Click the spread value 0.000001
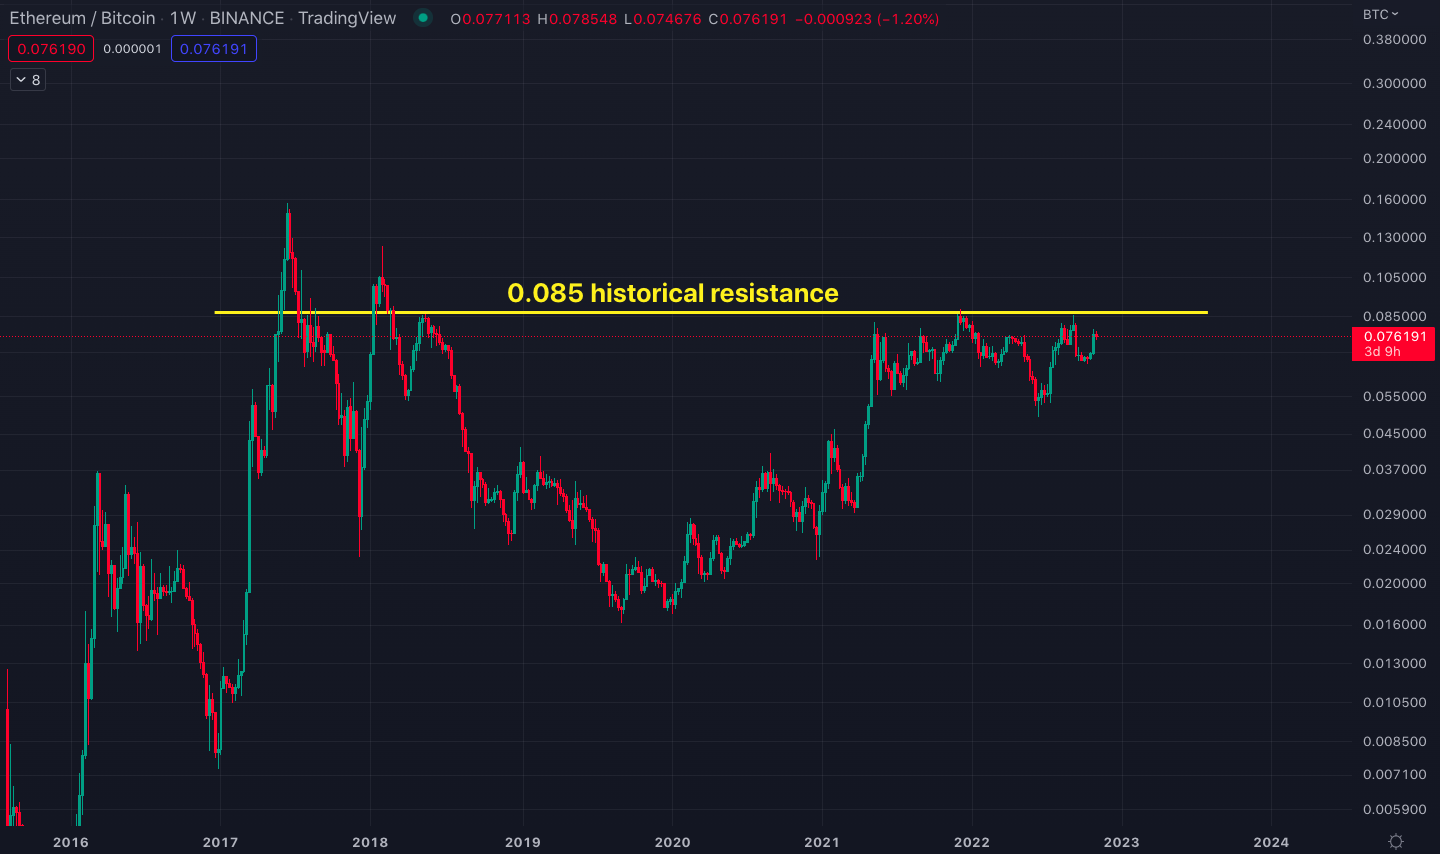This screenshot has width=1440, height=854. click(x=132, y=49)
